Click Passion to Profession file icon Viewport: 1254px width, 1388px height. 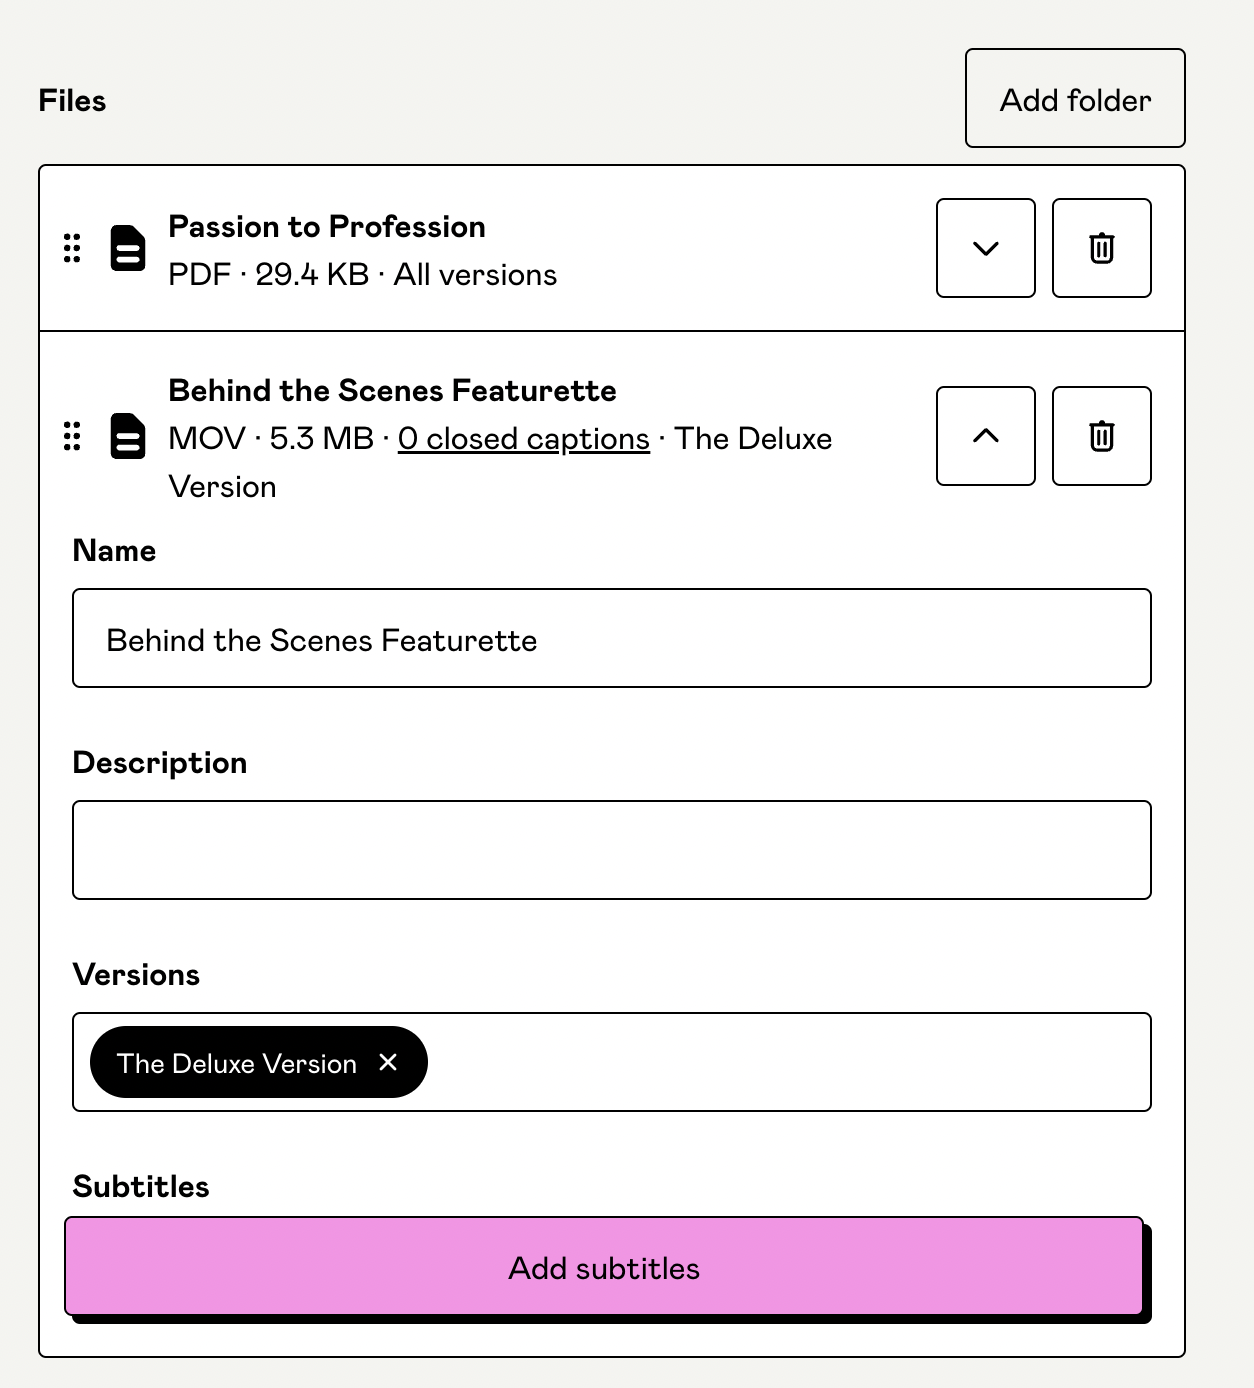(128, 248)
